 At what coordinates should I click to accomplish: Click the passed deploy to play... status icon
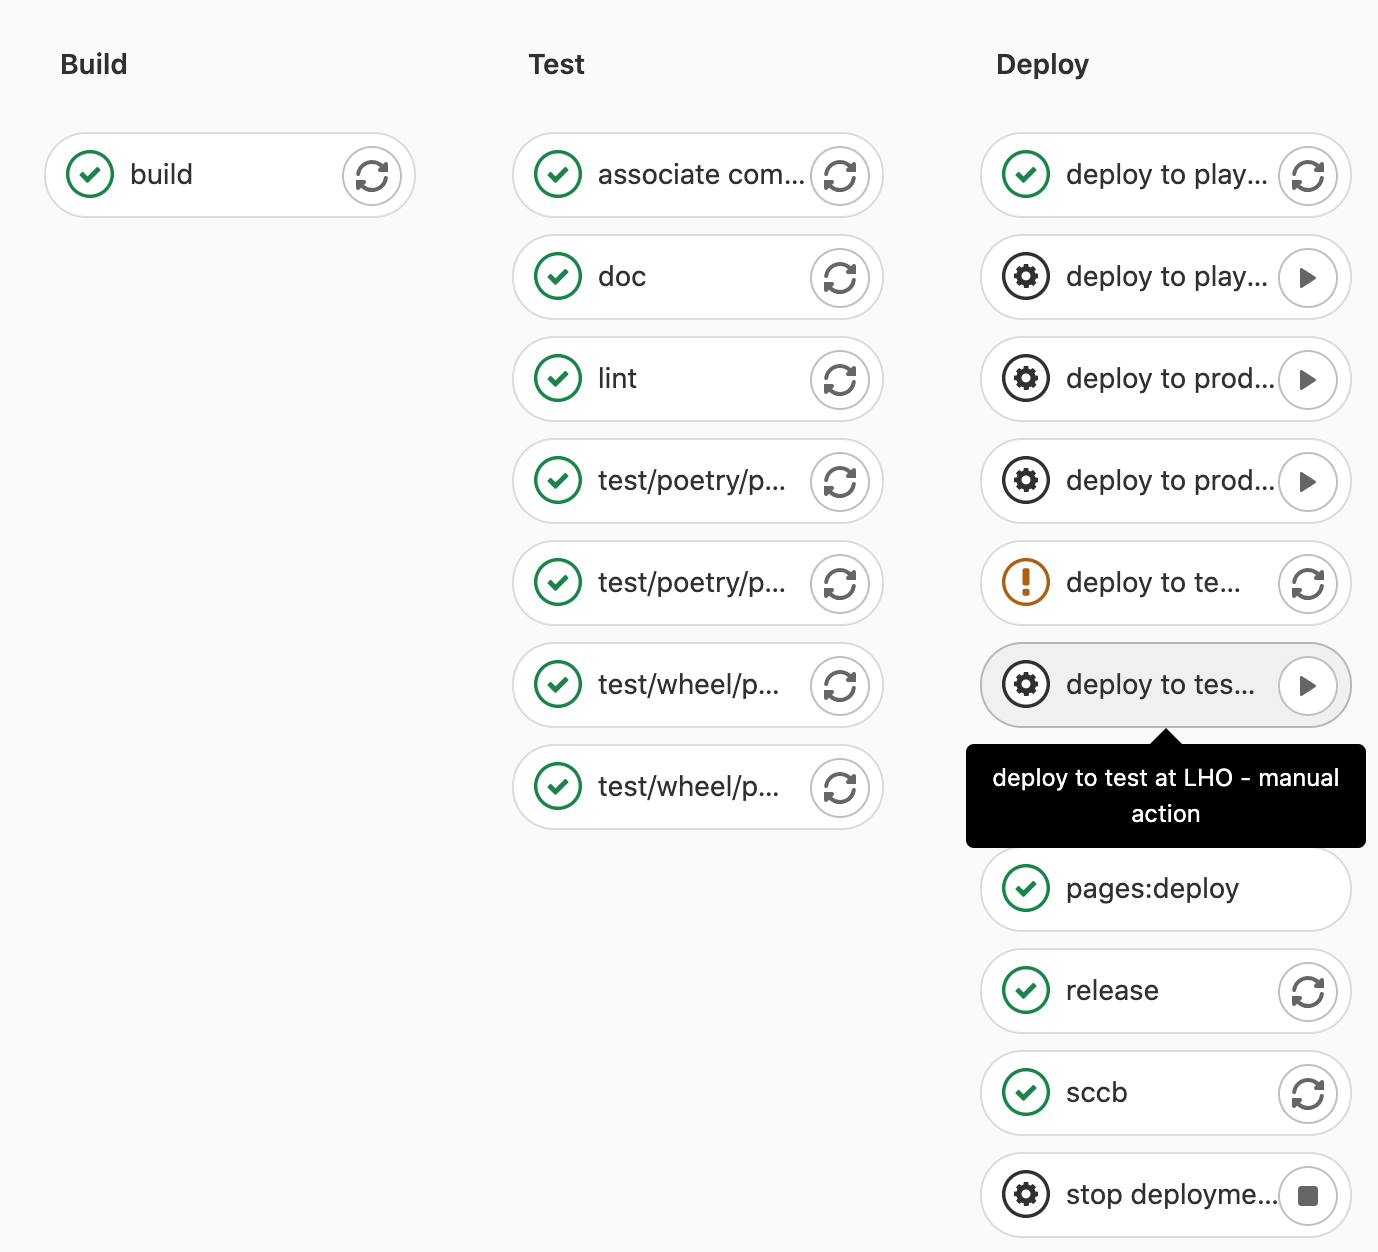1026,175
